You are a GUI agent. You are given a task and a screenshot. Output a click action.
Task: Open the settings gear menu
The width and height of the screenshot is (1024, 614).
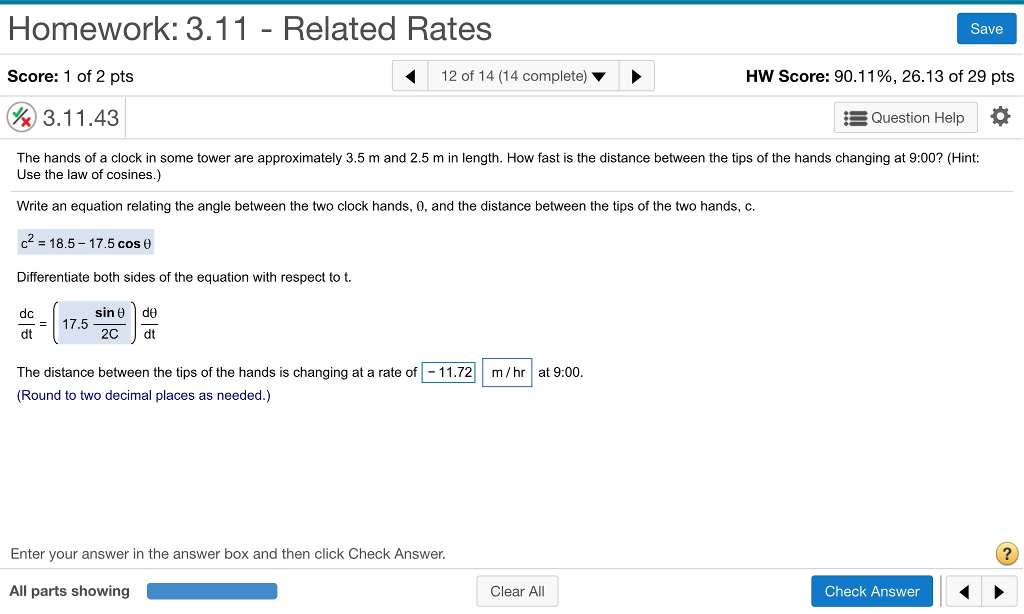tap(1000, 116)
